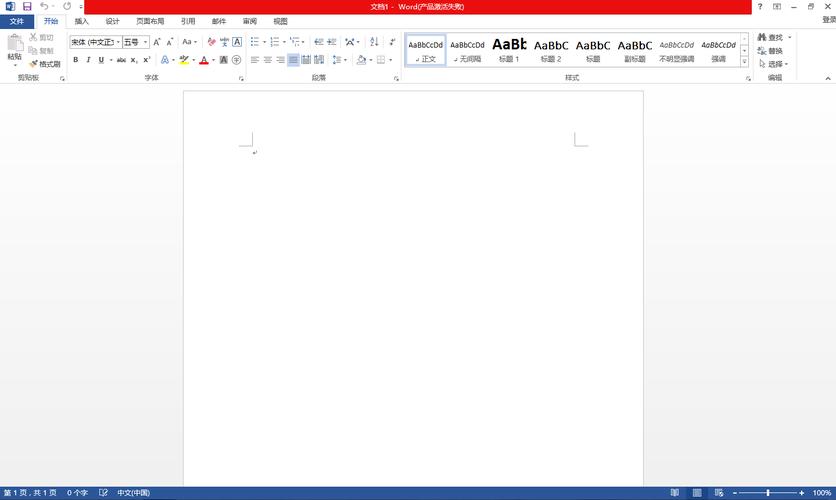Center align the paragraph

(x=268, y=60)
